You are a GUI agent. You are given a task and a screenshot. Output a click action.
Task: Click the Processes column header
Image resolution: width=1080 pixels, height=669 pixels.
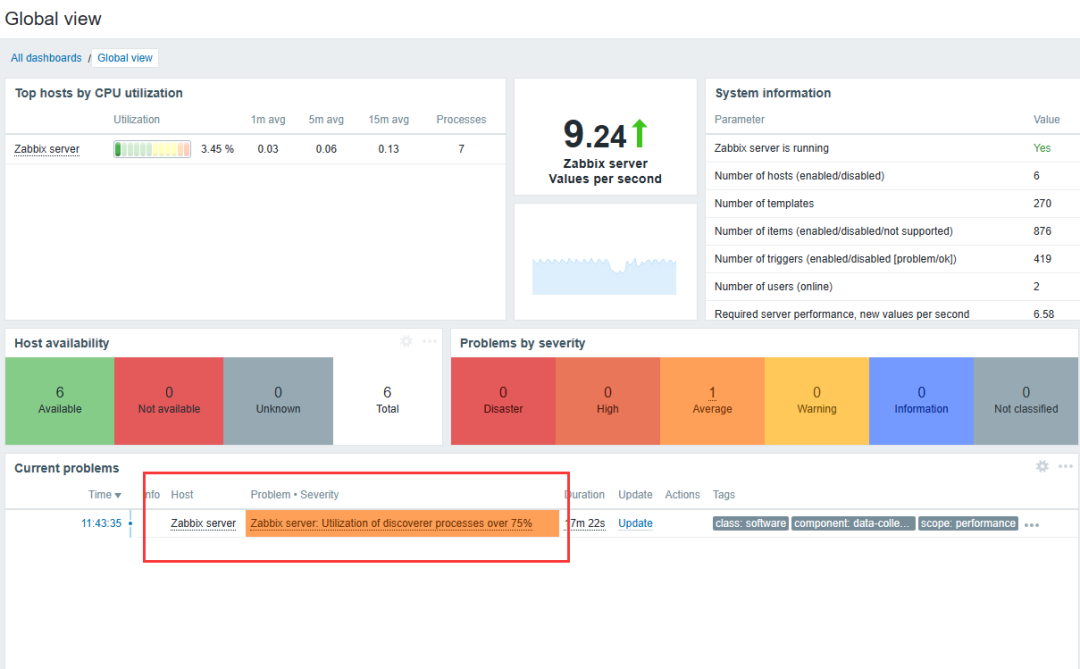pyautogui.click(x=461, y=119)
